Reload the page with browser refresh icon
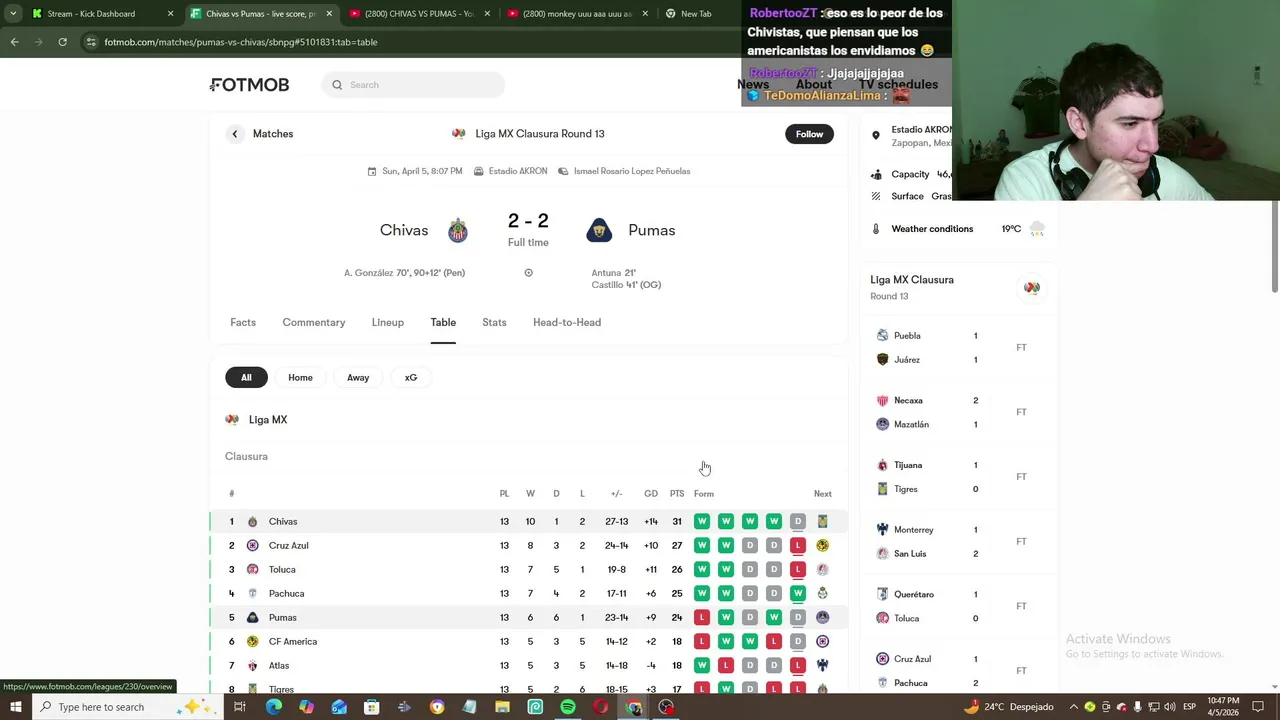 pyautogui.click(x=62, y=42)
